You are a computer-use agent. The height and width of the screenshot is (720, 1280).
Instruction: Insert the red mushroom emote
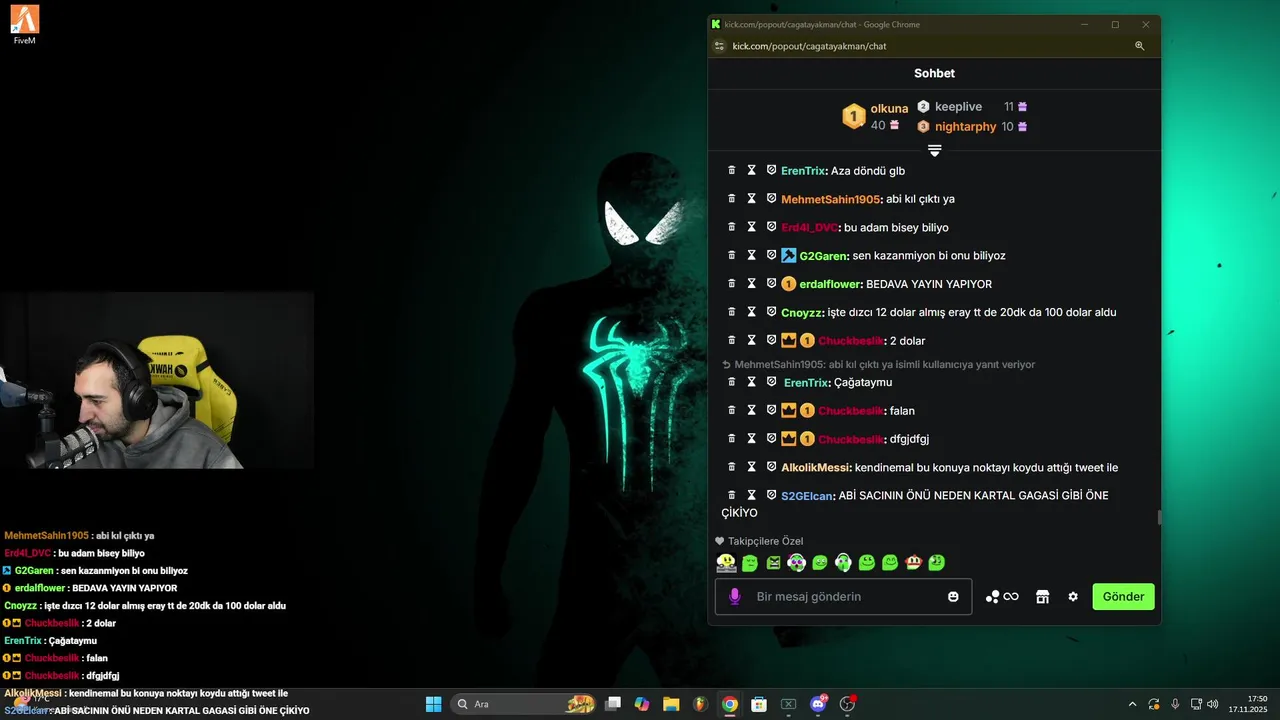coord(913,563)
